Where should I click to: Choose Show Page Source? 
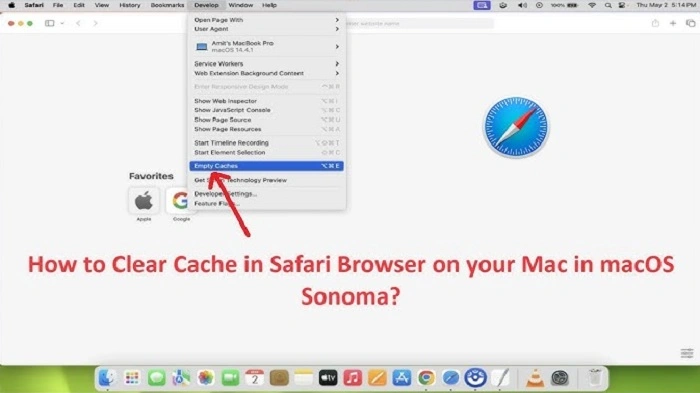point(267,120)
